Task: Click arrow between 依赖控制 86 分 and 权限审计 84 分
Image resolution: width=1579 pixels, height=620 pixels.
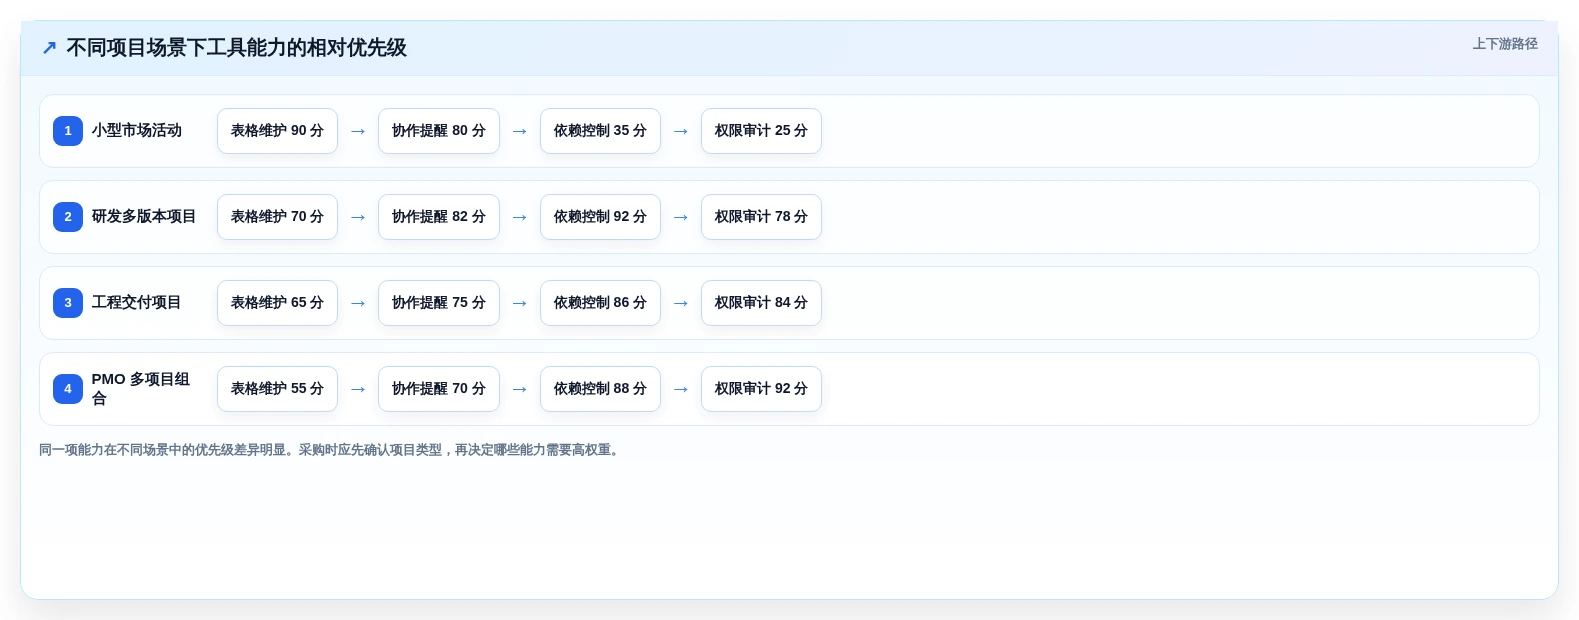Action: [x=681, y=303]
